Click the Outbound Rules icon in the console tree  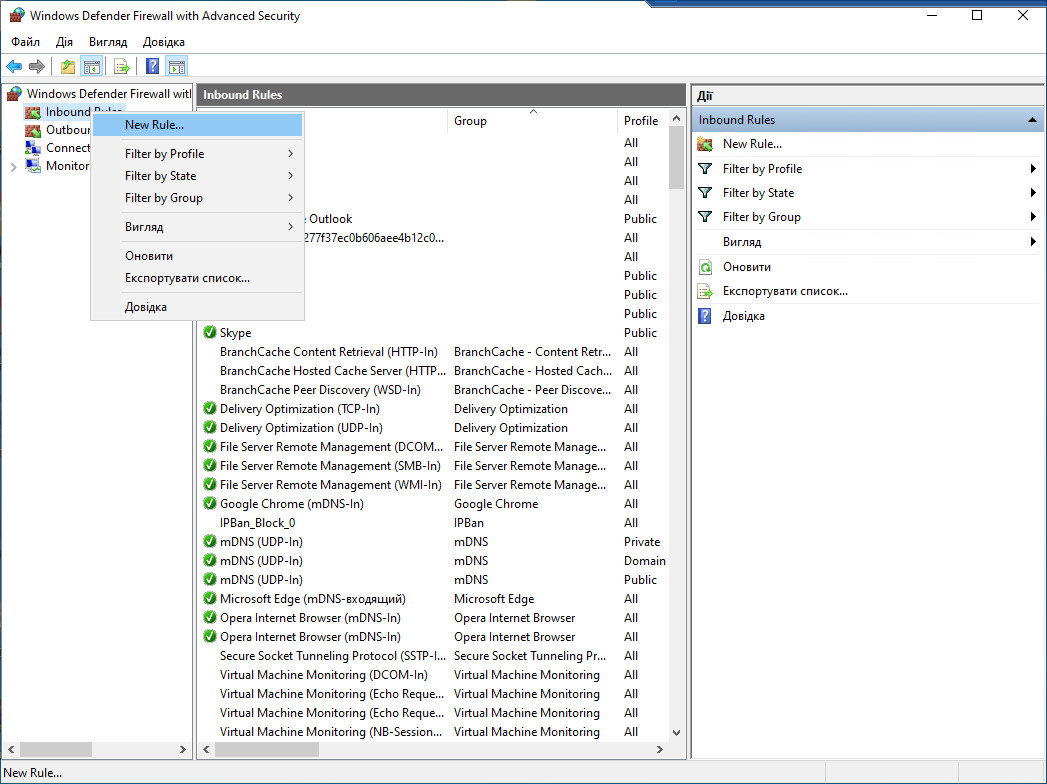coord(33,130)
